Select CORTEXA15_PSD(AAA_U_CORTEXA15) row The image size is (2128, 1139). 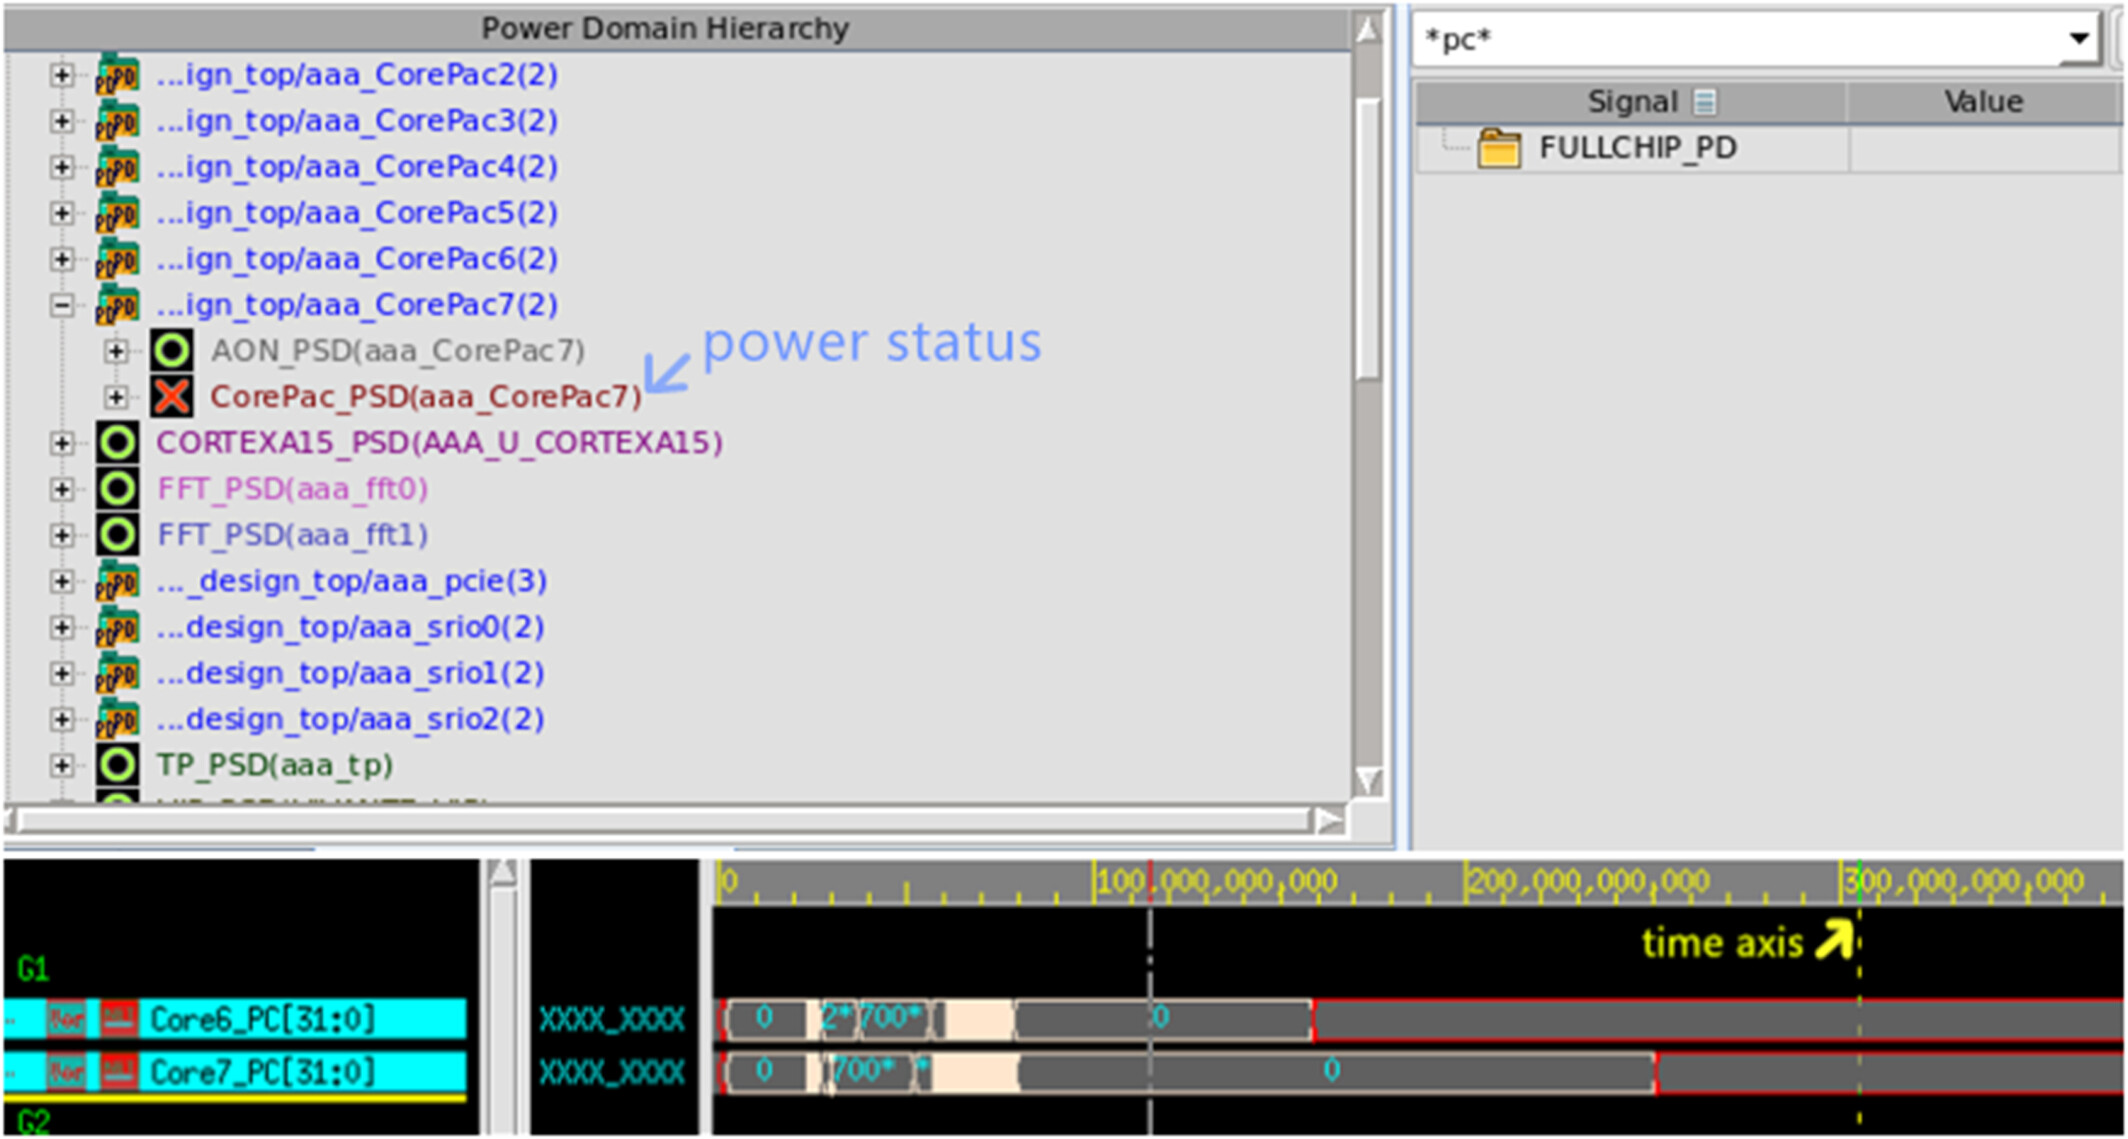pyautogui.click(x=439, y=443)
